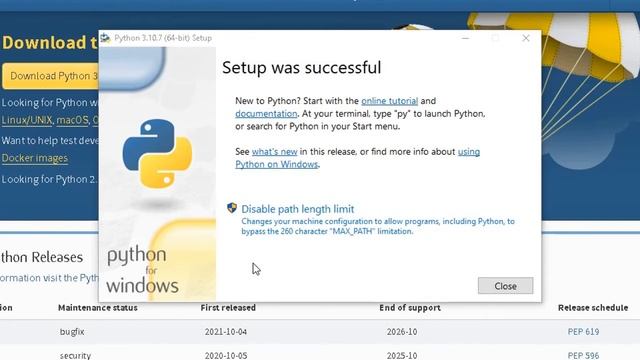Select the "security" status cell

coord(75,355)
